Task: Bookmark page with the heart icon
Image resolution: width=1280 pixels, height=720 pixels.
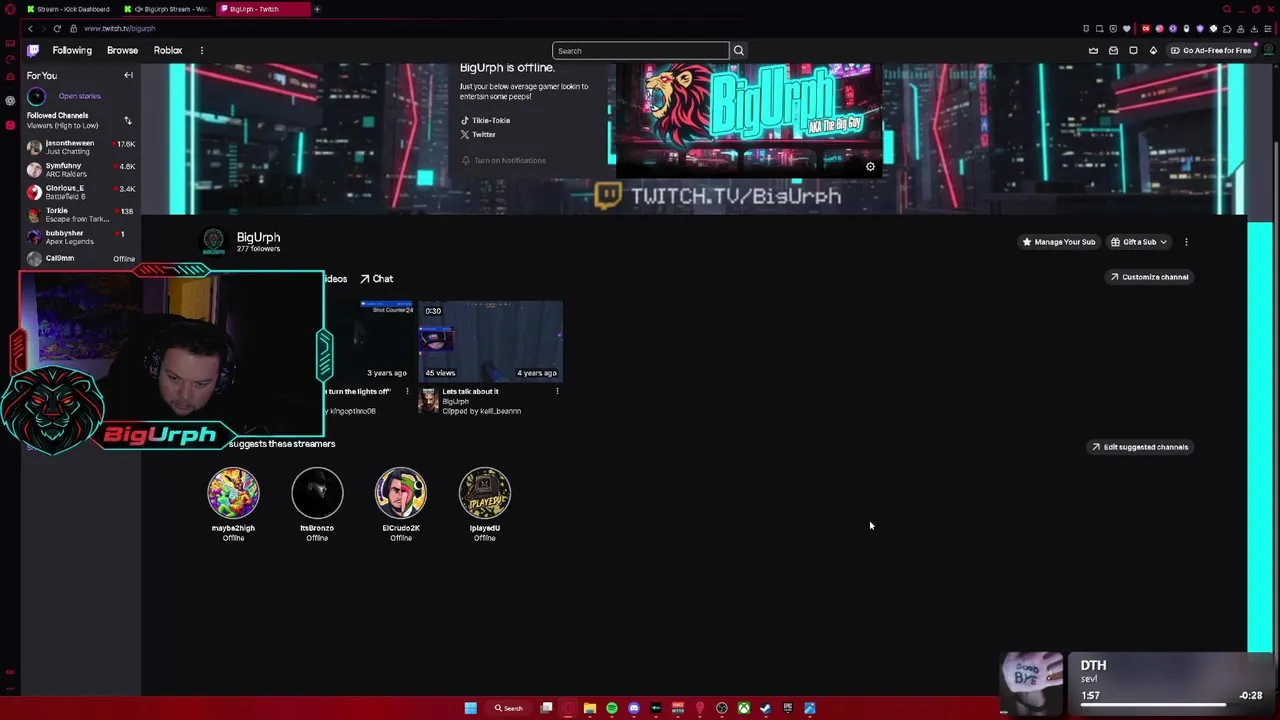Action: tap(1127, 28)
